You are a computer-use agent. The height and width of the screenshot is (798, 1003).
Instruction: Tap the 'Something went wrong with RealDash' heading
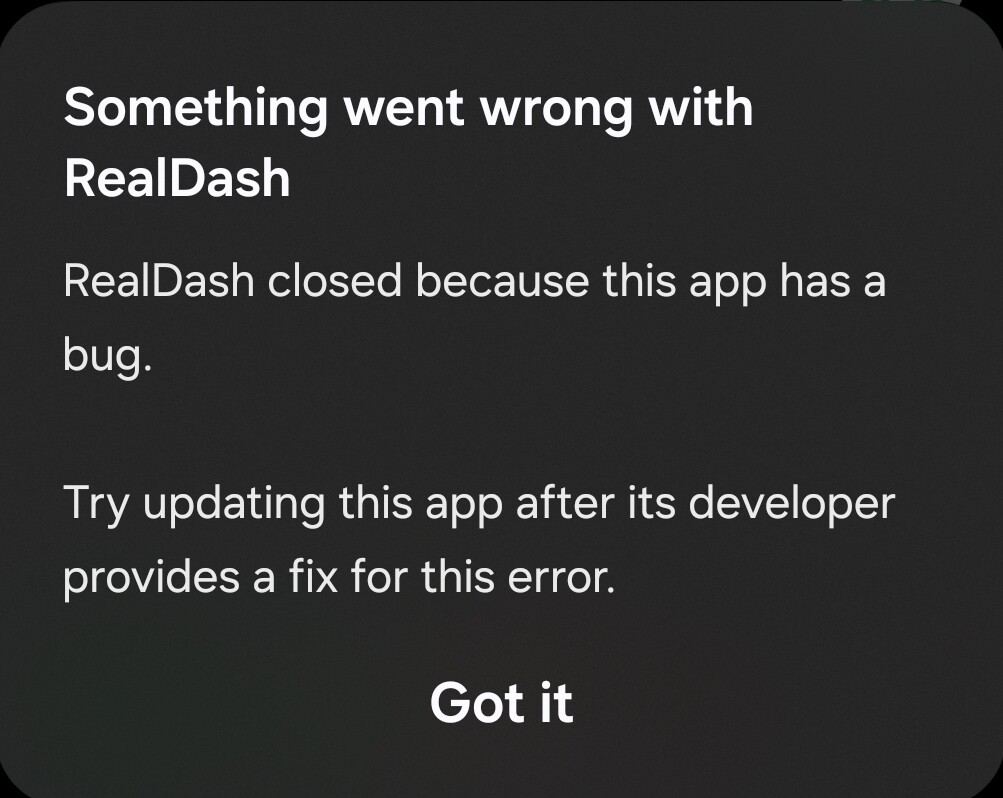tap(408, 142)
